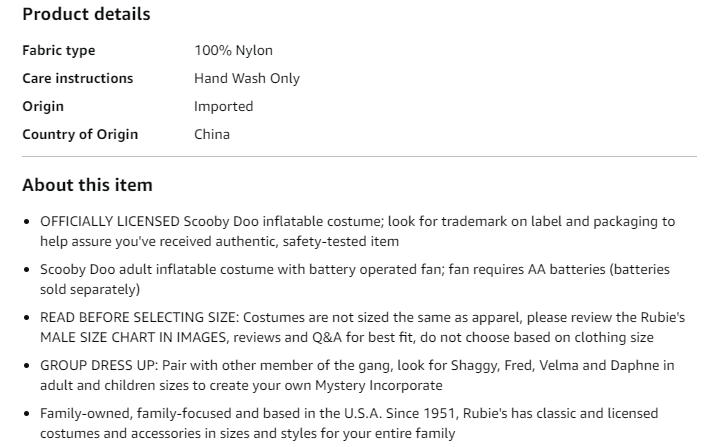Click the "sold separately)" text line

[90, 290]
